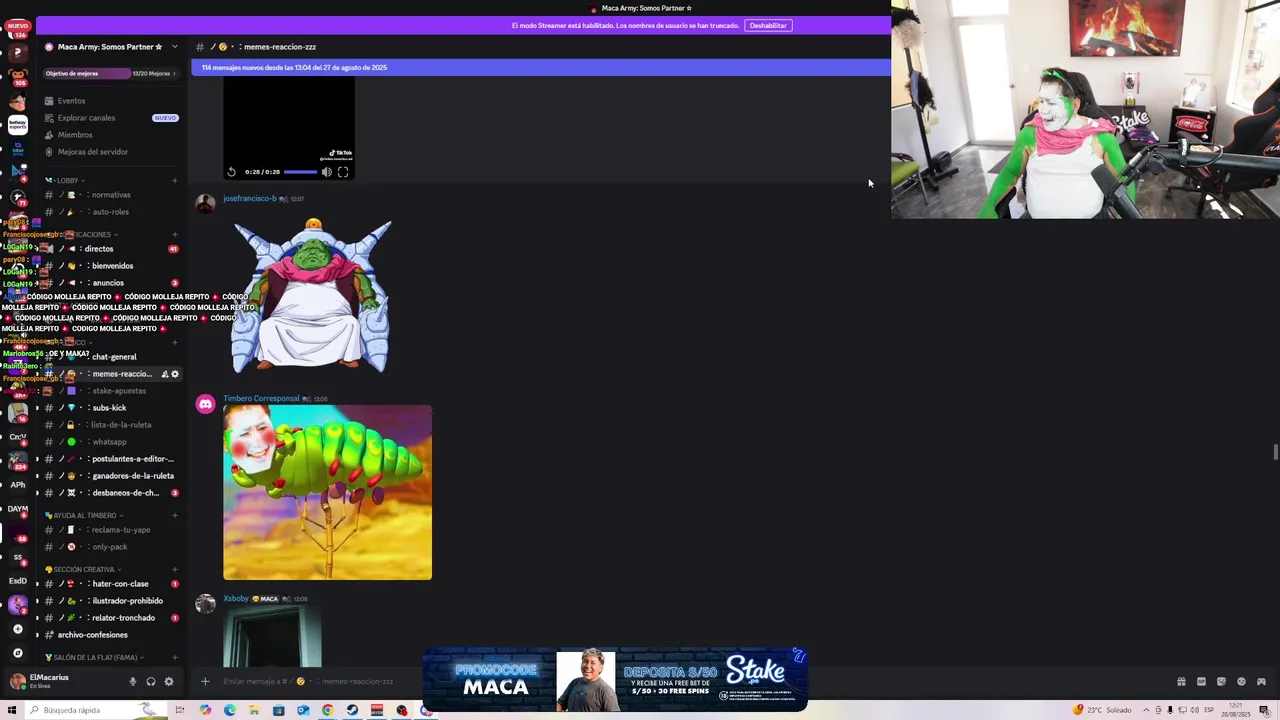The height and width of the screenshot is (720, 1280).
Task: Open the S$ server icon
Action: (x=18, y=557)
